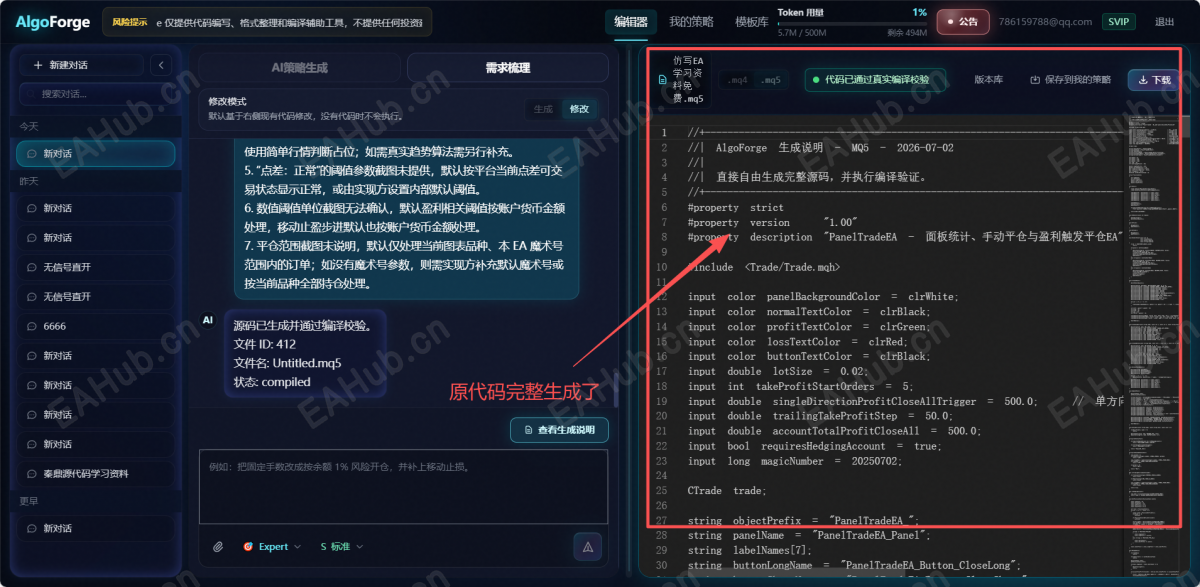The width and height of the screenshot is (1200, 587).
Task: Click the send message arrow button
Action: (588, 547)
